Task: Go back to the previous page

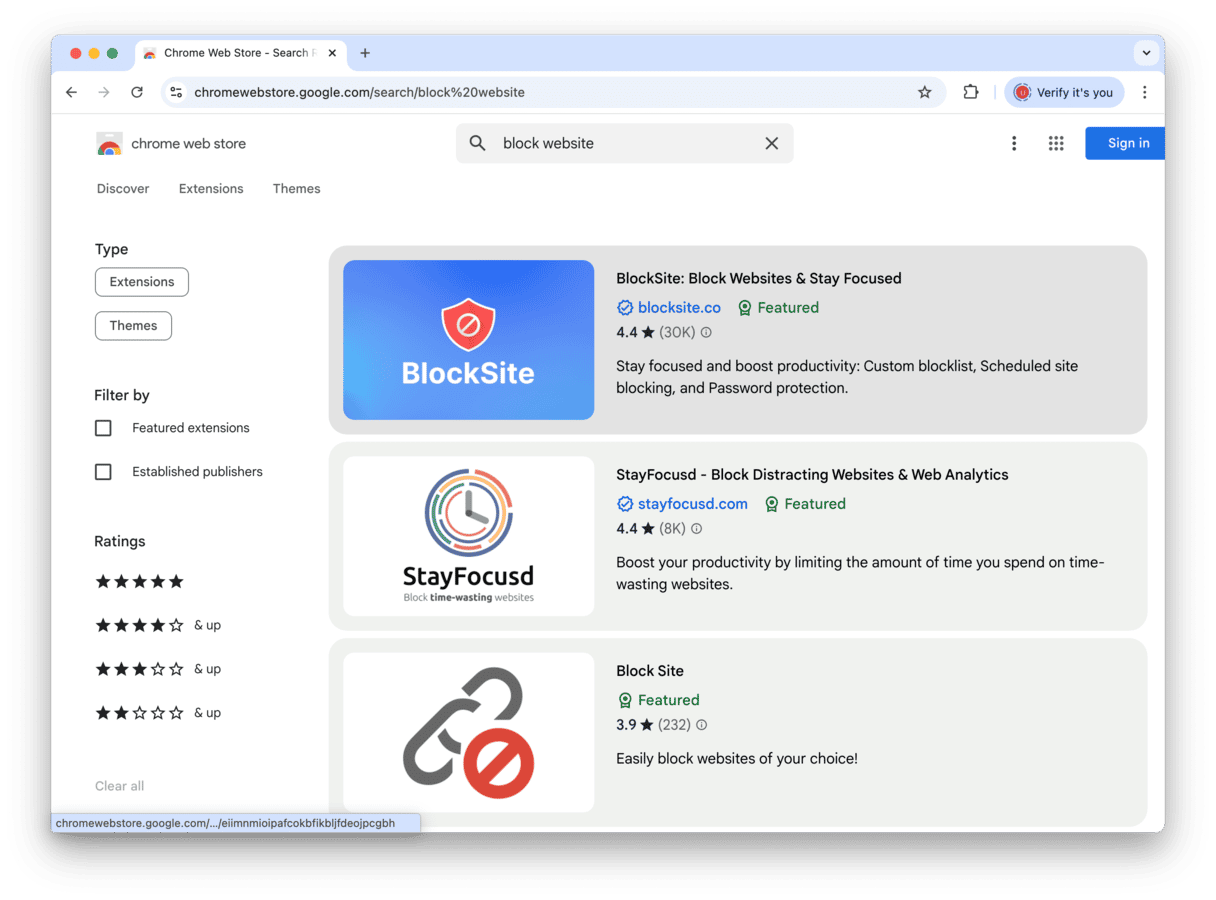Action: tap(71, 92)
